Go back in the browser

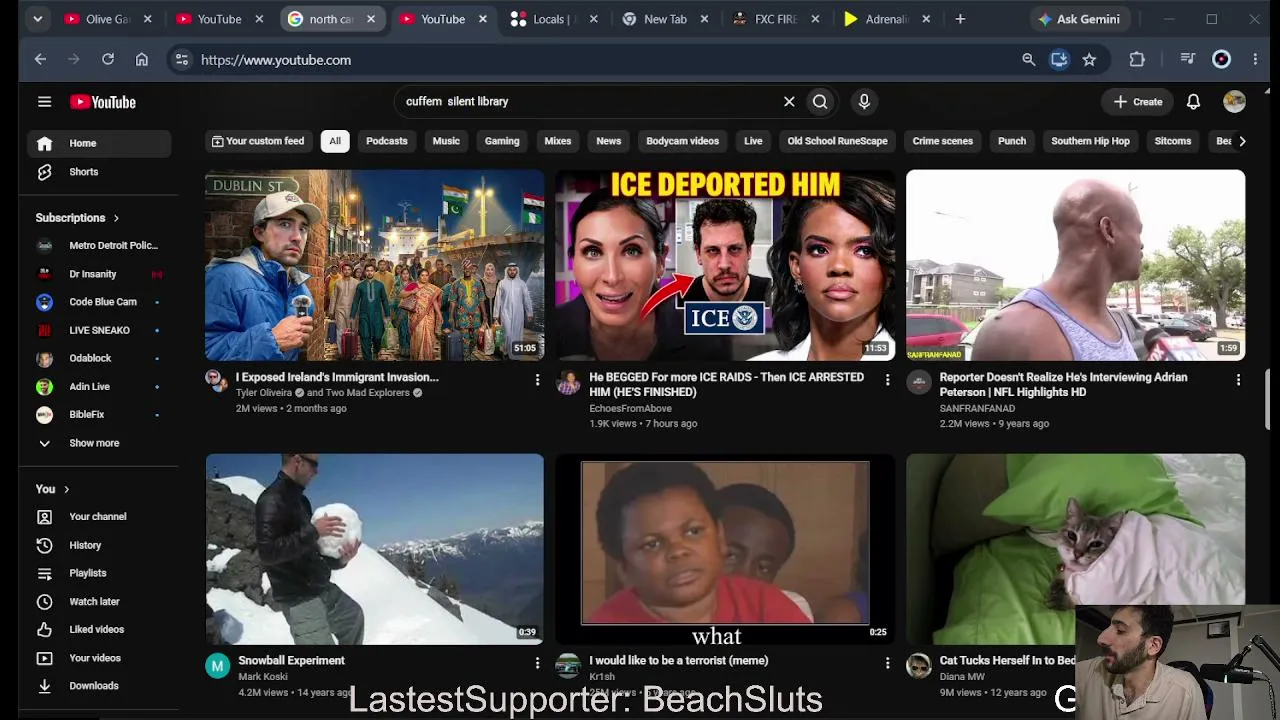(40, 60)
